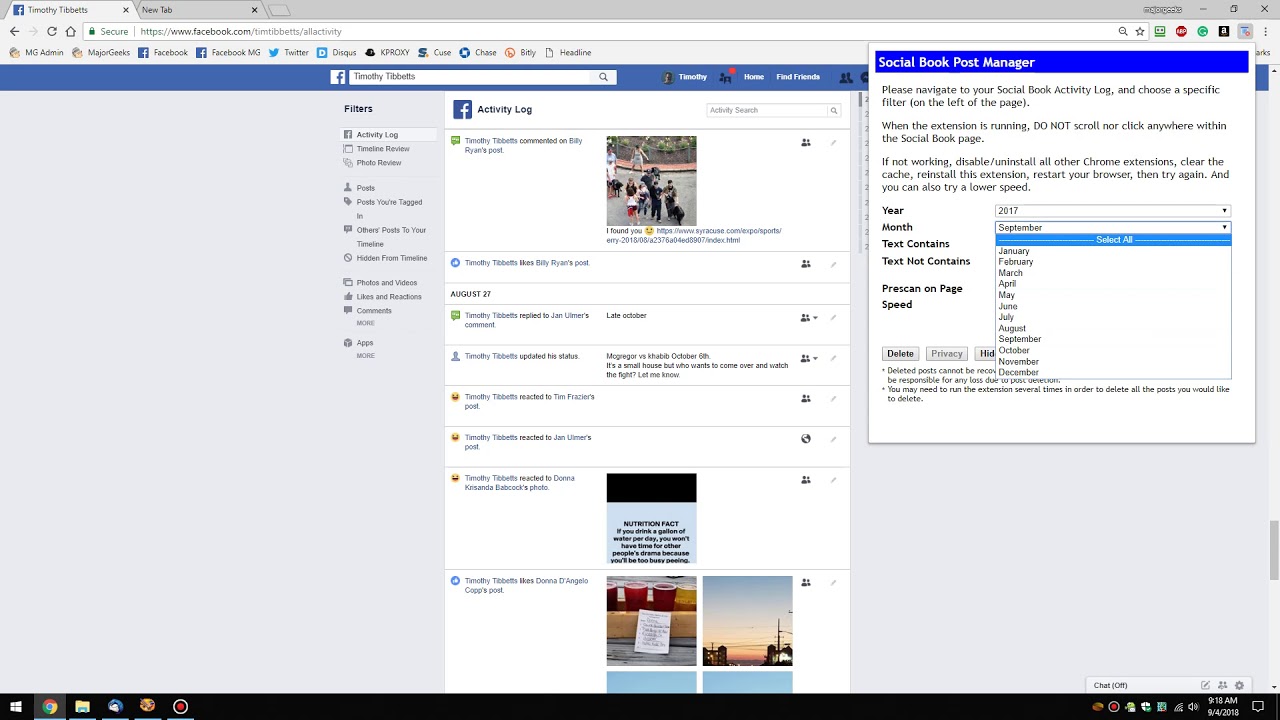
Task: Select August from the month list
Action: [1113, 328]
